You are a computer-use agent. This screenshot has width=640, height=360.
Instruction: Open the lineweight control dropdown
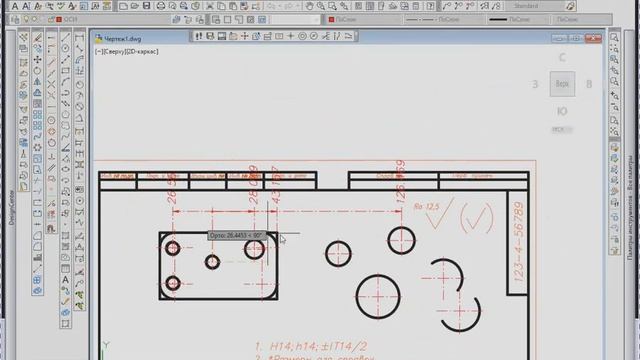518,19
